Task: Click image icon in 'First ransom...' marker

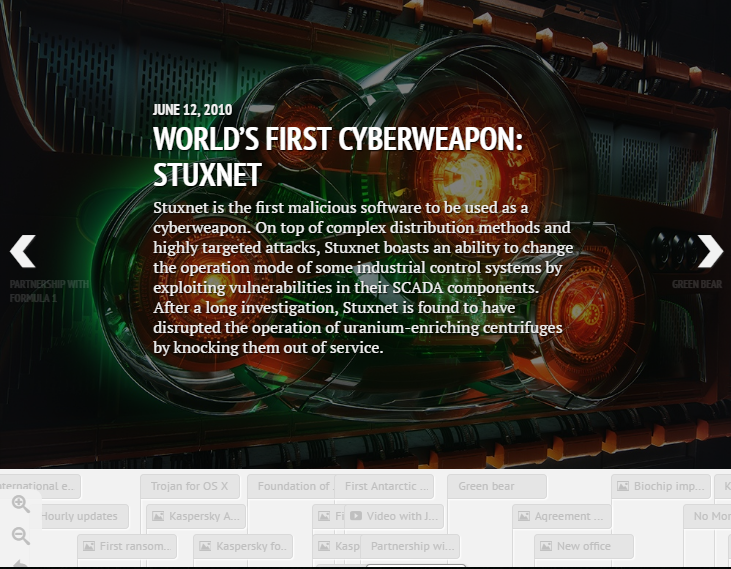Action: pyautogui.click(x=89, y=546)
